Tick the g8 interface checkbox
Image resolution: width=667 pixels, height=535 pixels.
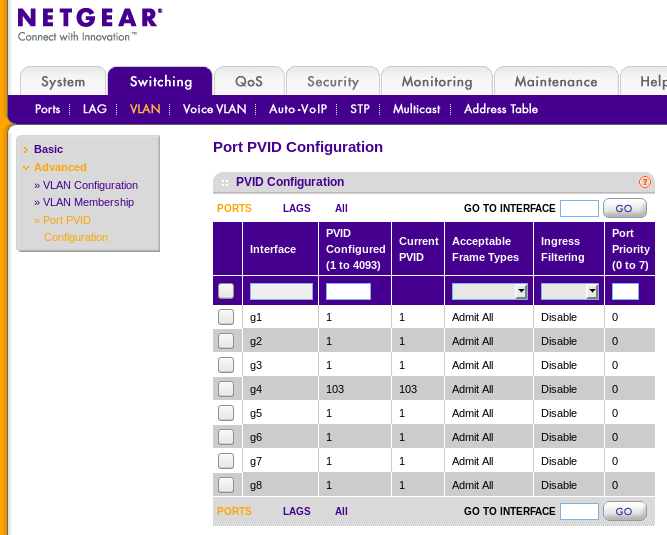226,485
